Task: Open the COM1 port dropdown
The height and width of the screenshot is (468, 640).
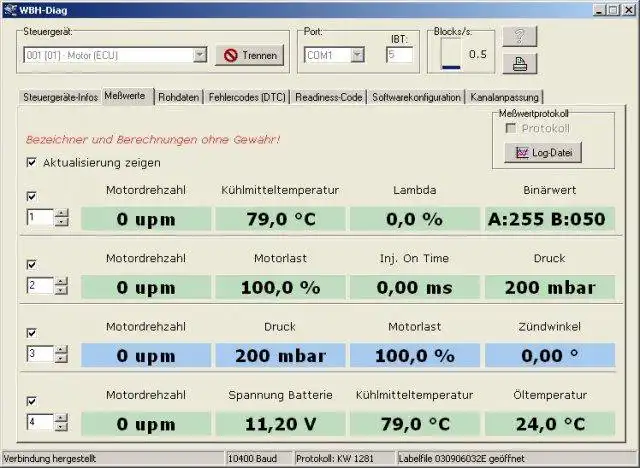Action: click(x=358, y=55)
